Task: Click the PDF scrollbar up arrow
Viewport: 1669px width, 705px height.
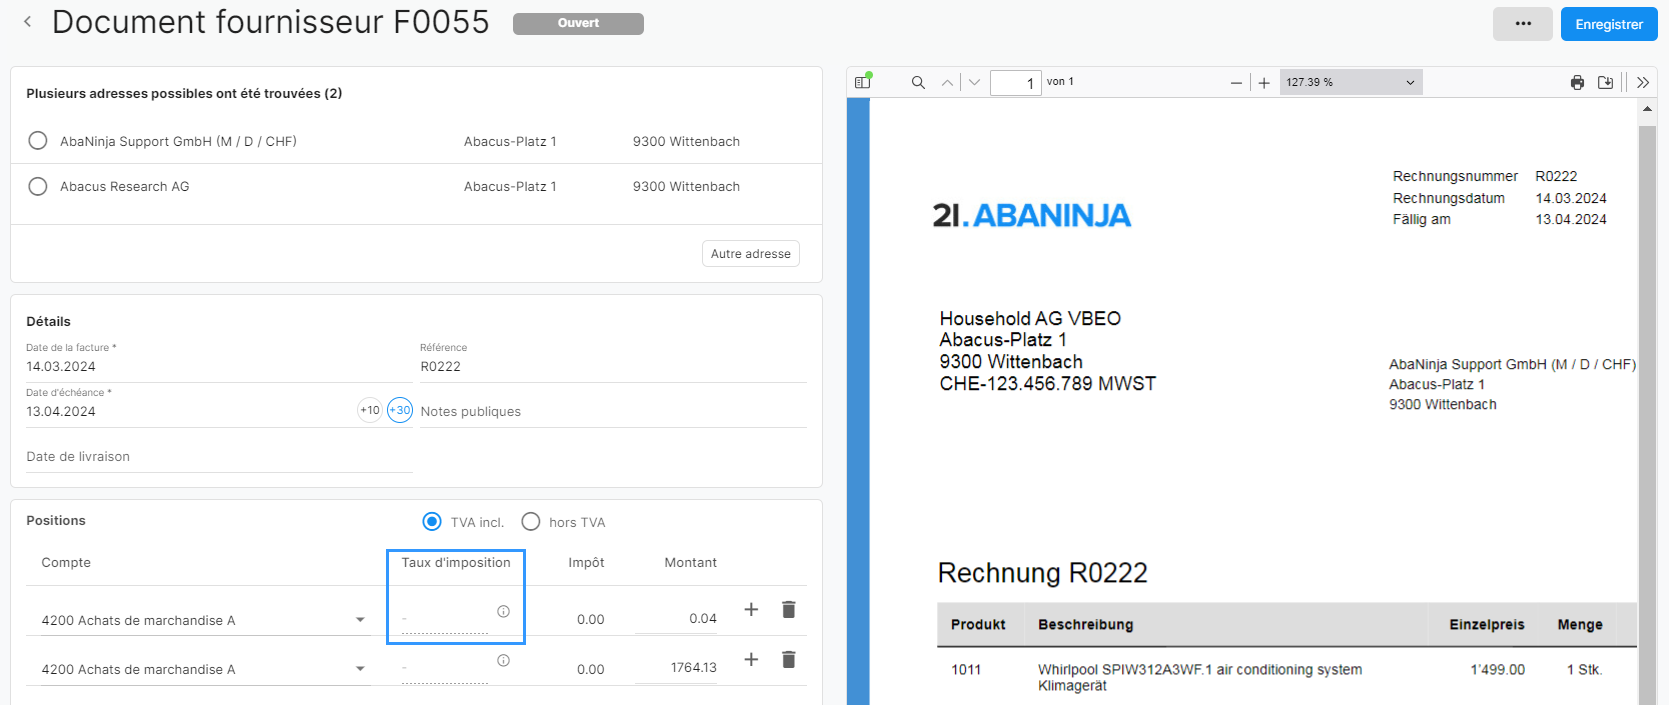Action: tap(1647, 108)
